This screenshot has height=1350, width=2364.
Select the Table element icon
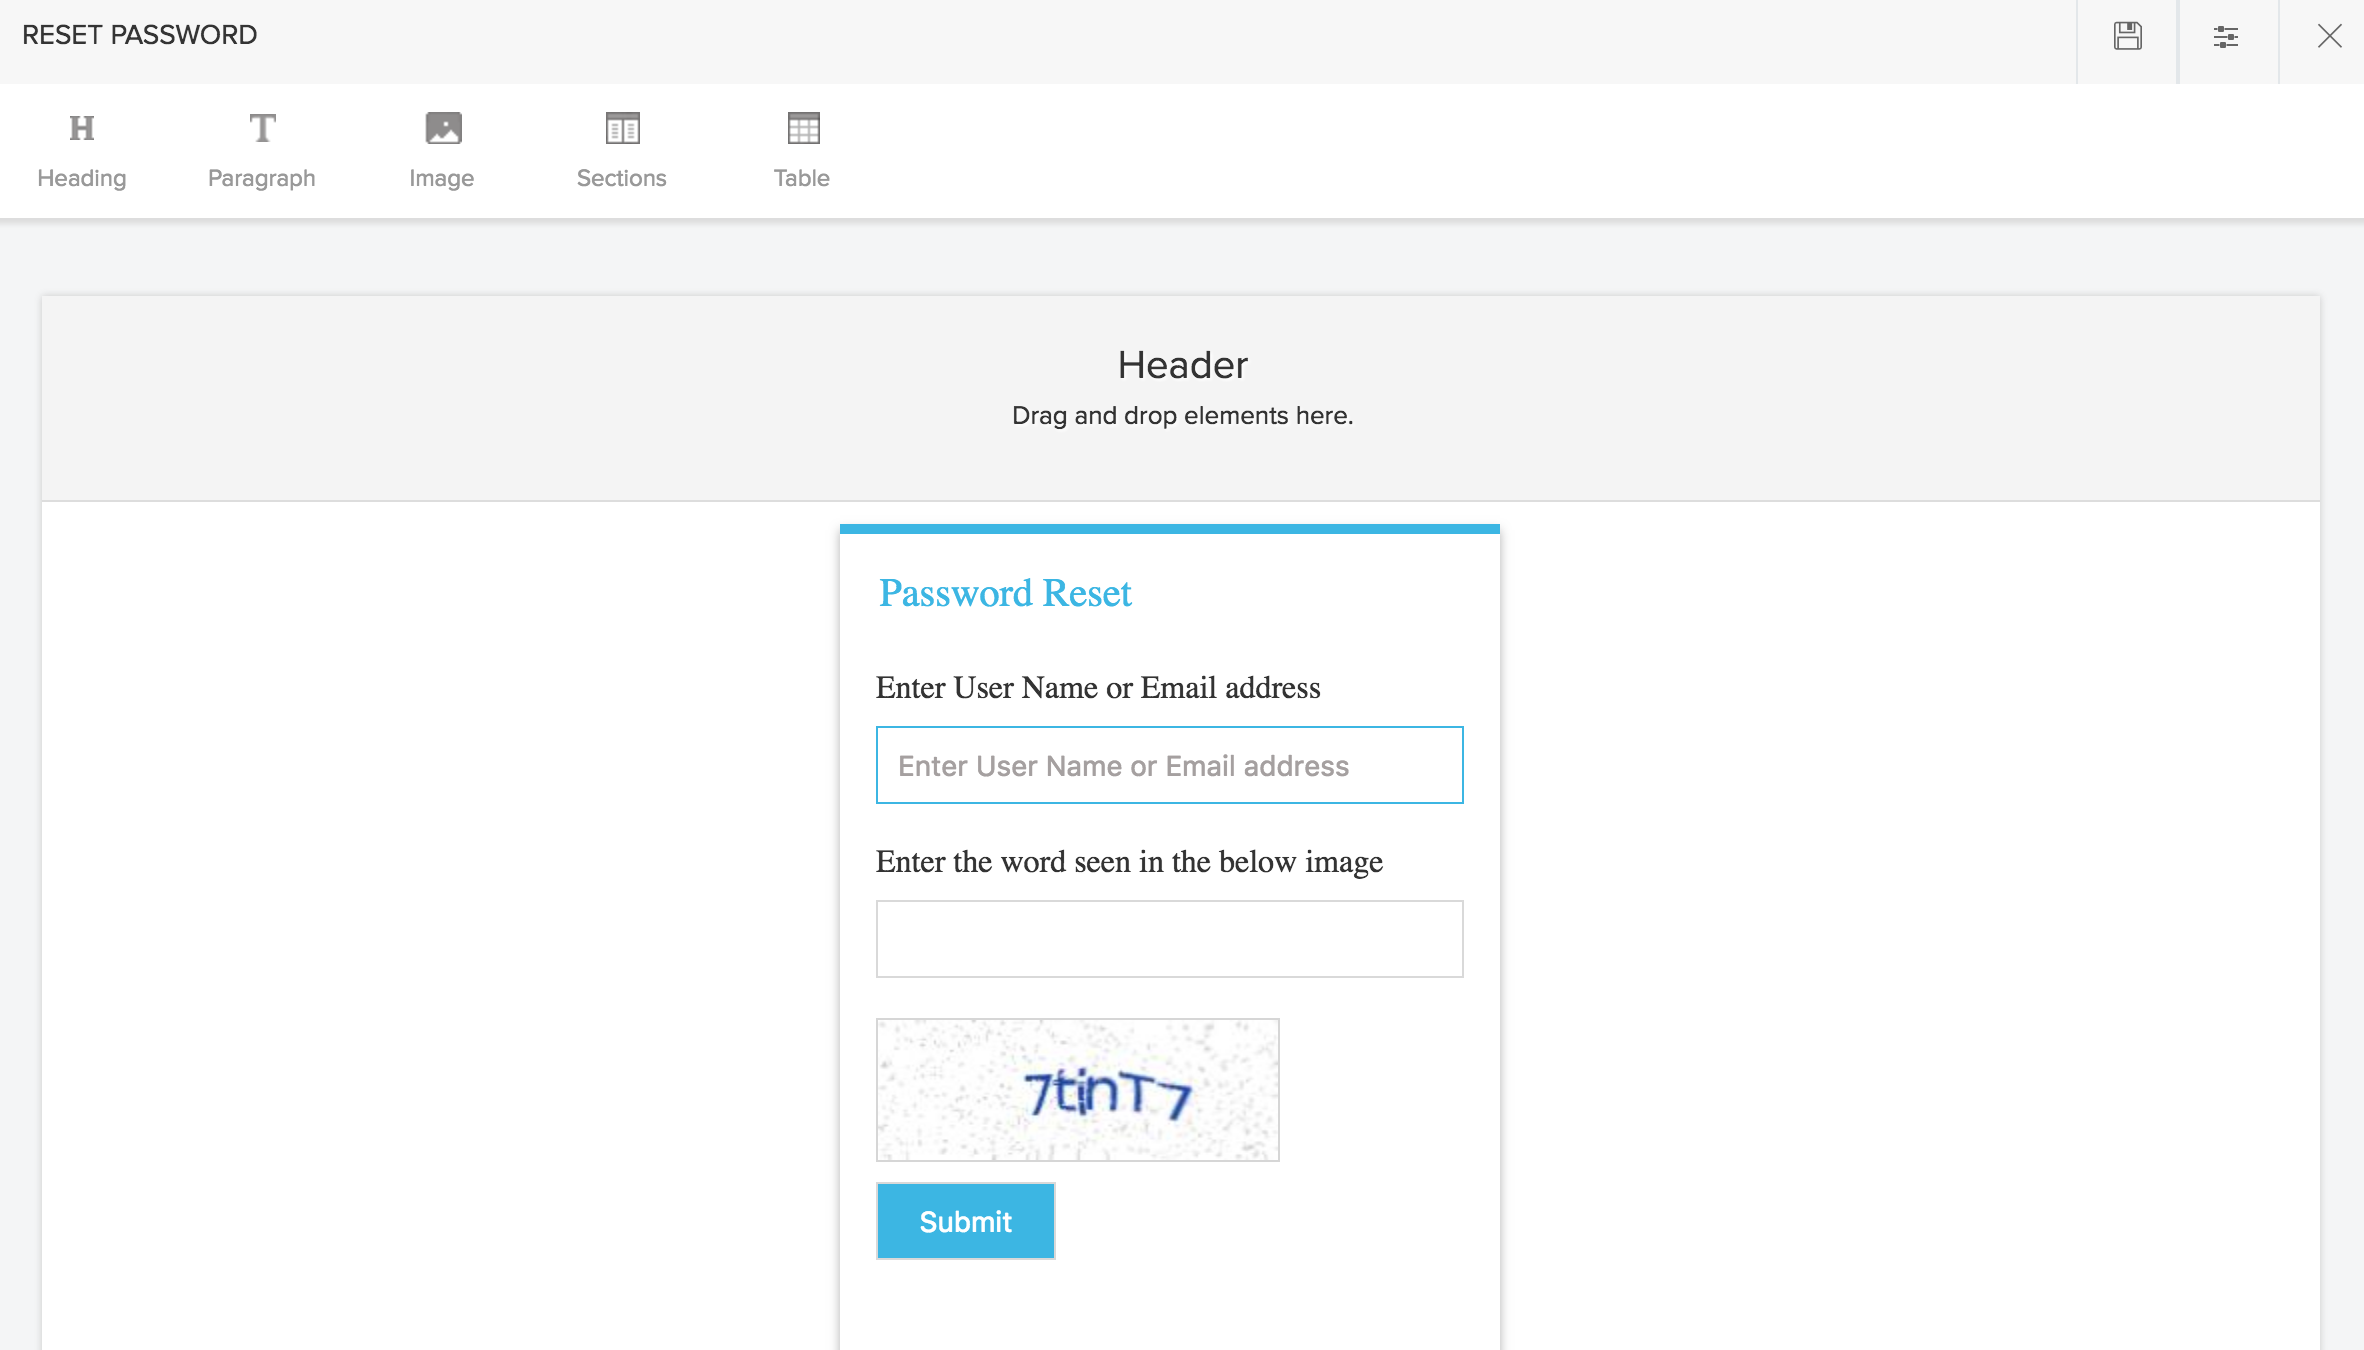click(803, 128)
